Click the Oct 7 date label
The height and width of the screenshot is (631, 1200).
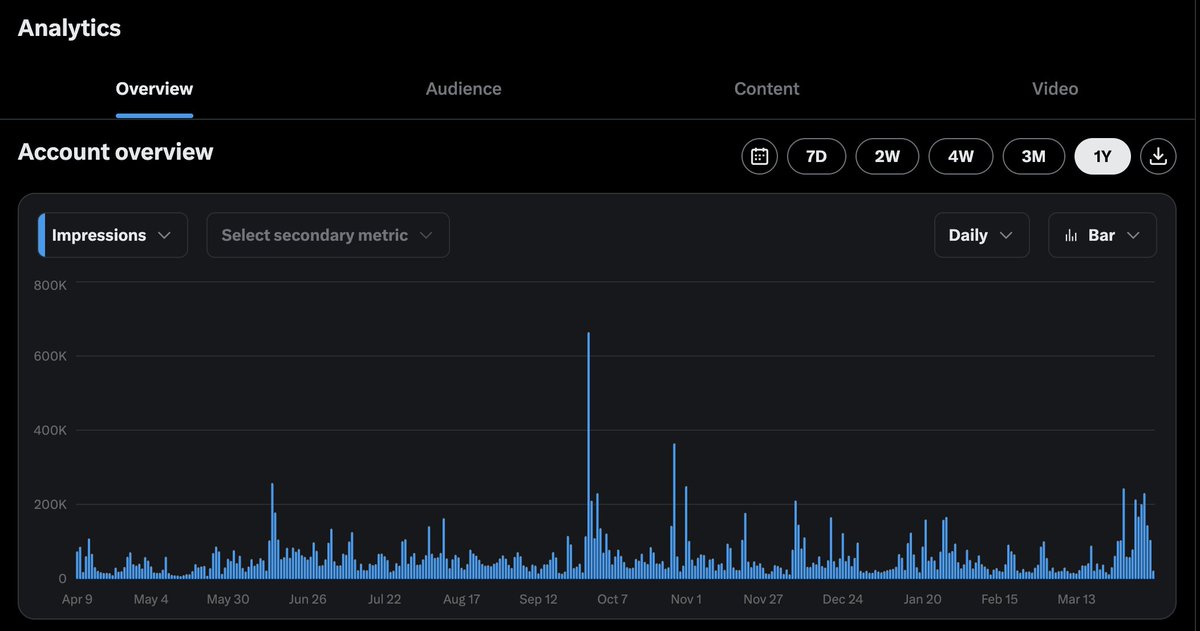612,599
